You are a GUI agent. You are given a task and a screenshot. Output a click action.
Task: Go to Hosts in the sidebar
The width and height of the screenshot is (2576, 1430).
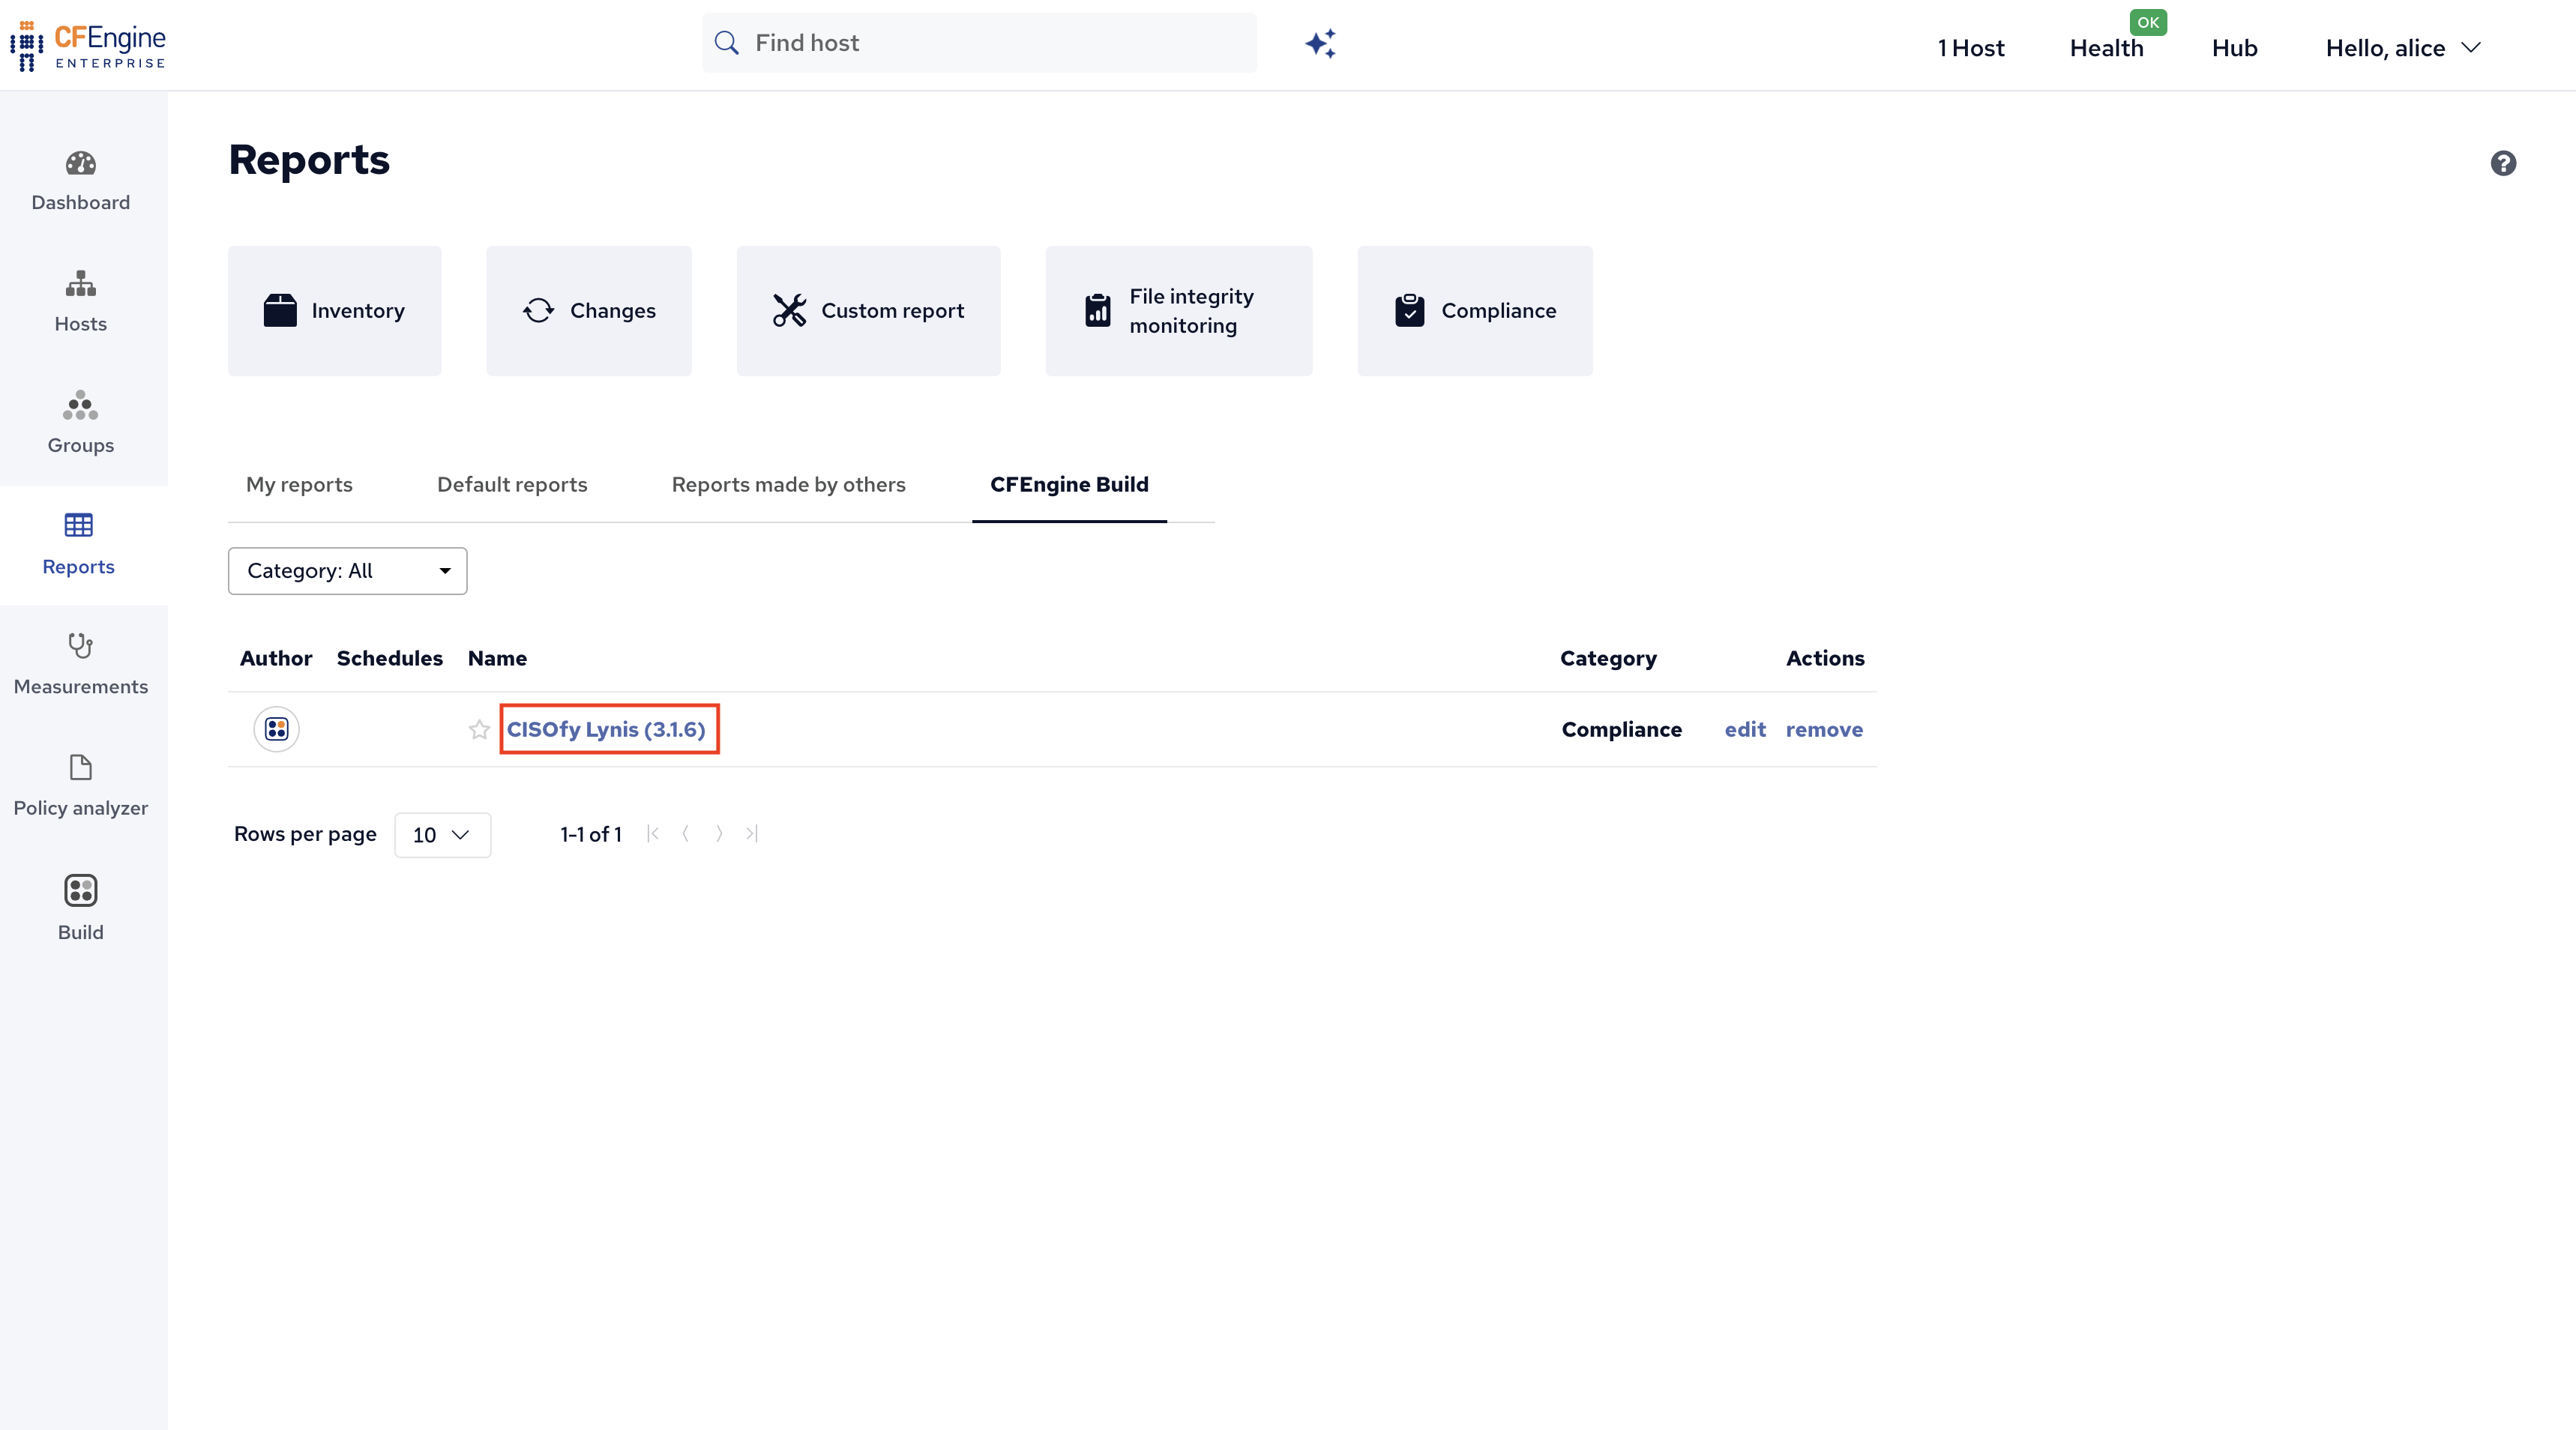tap(81, 302)
